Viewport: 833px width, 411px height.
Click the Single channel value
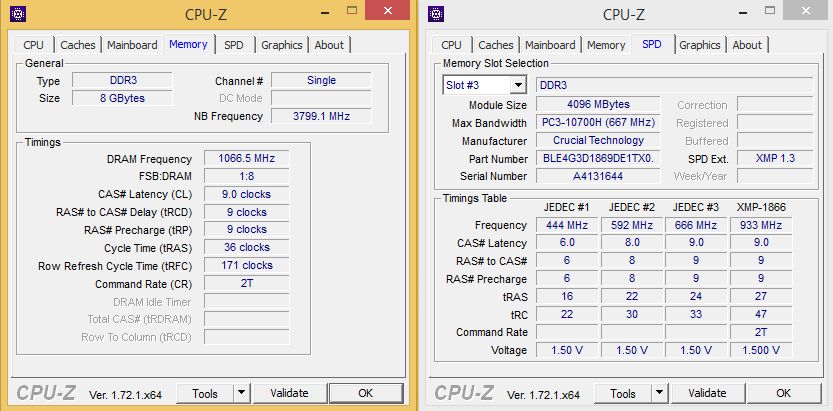click(x=321, y=80)
